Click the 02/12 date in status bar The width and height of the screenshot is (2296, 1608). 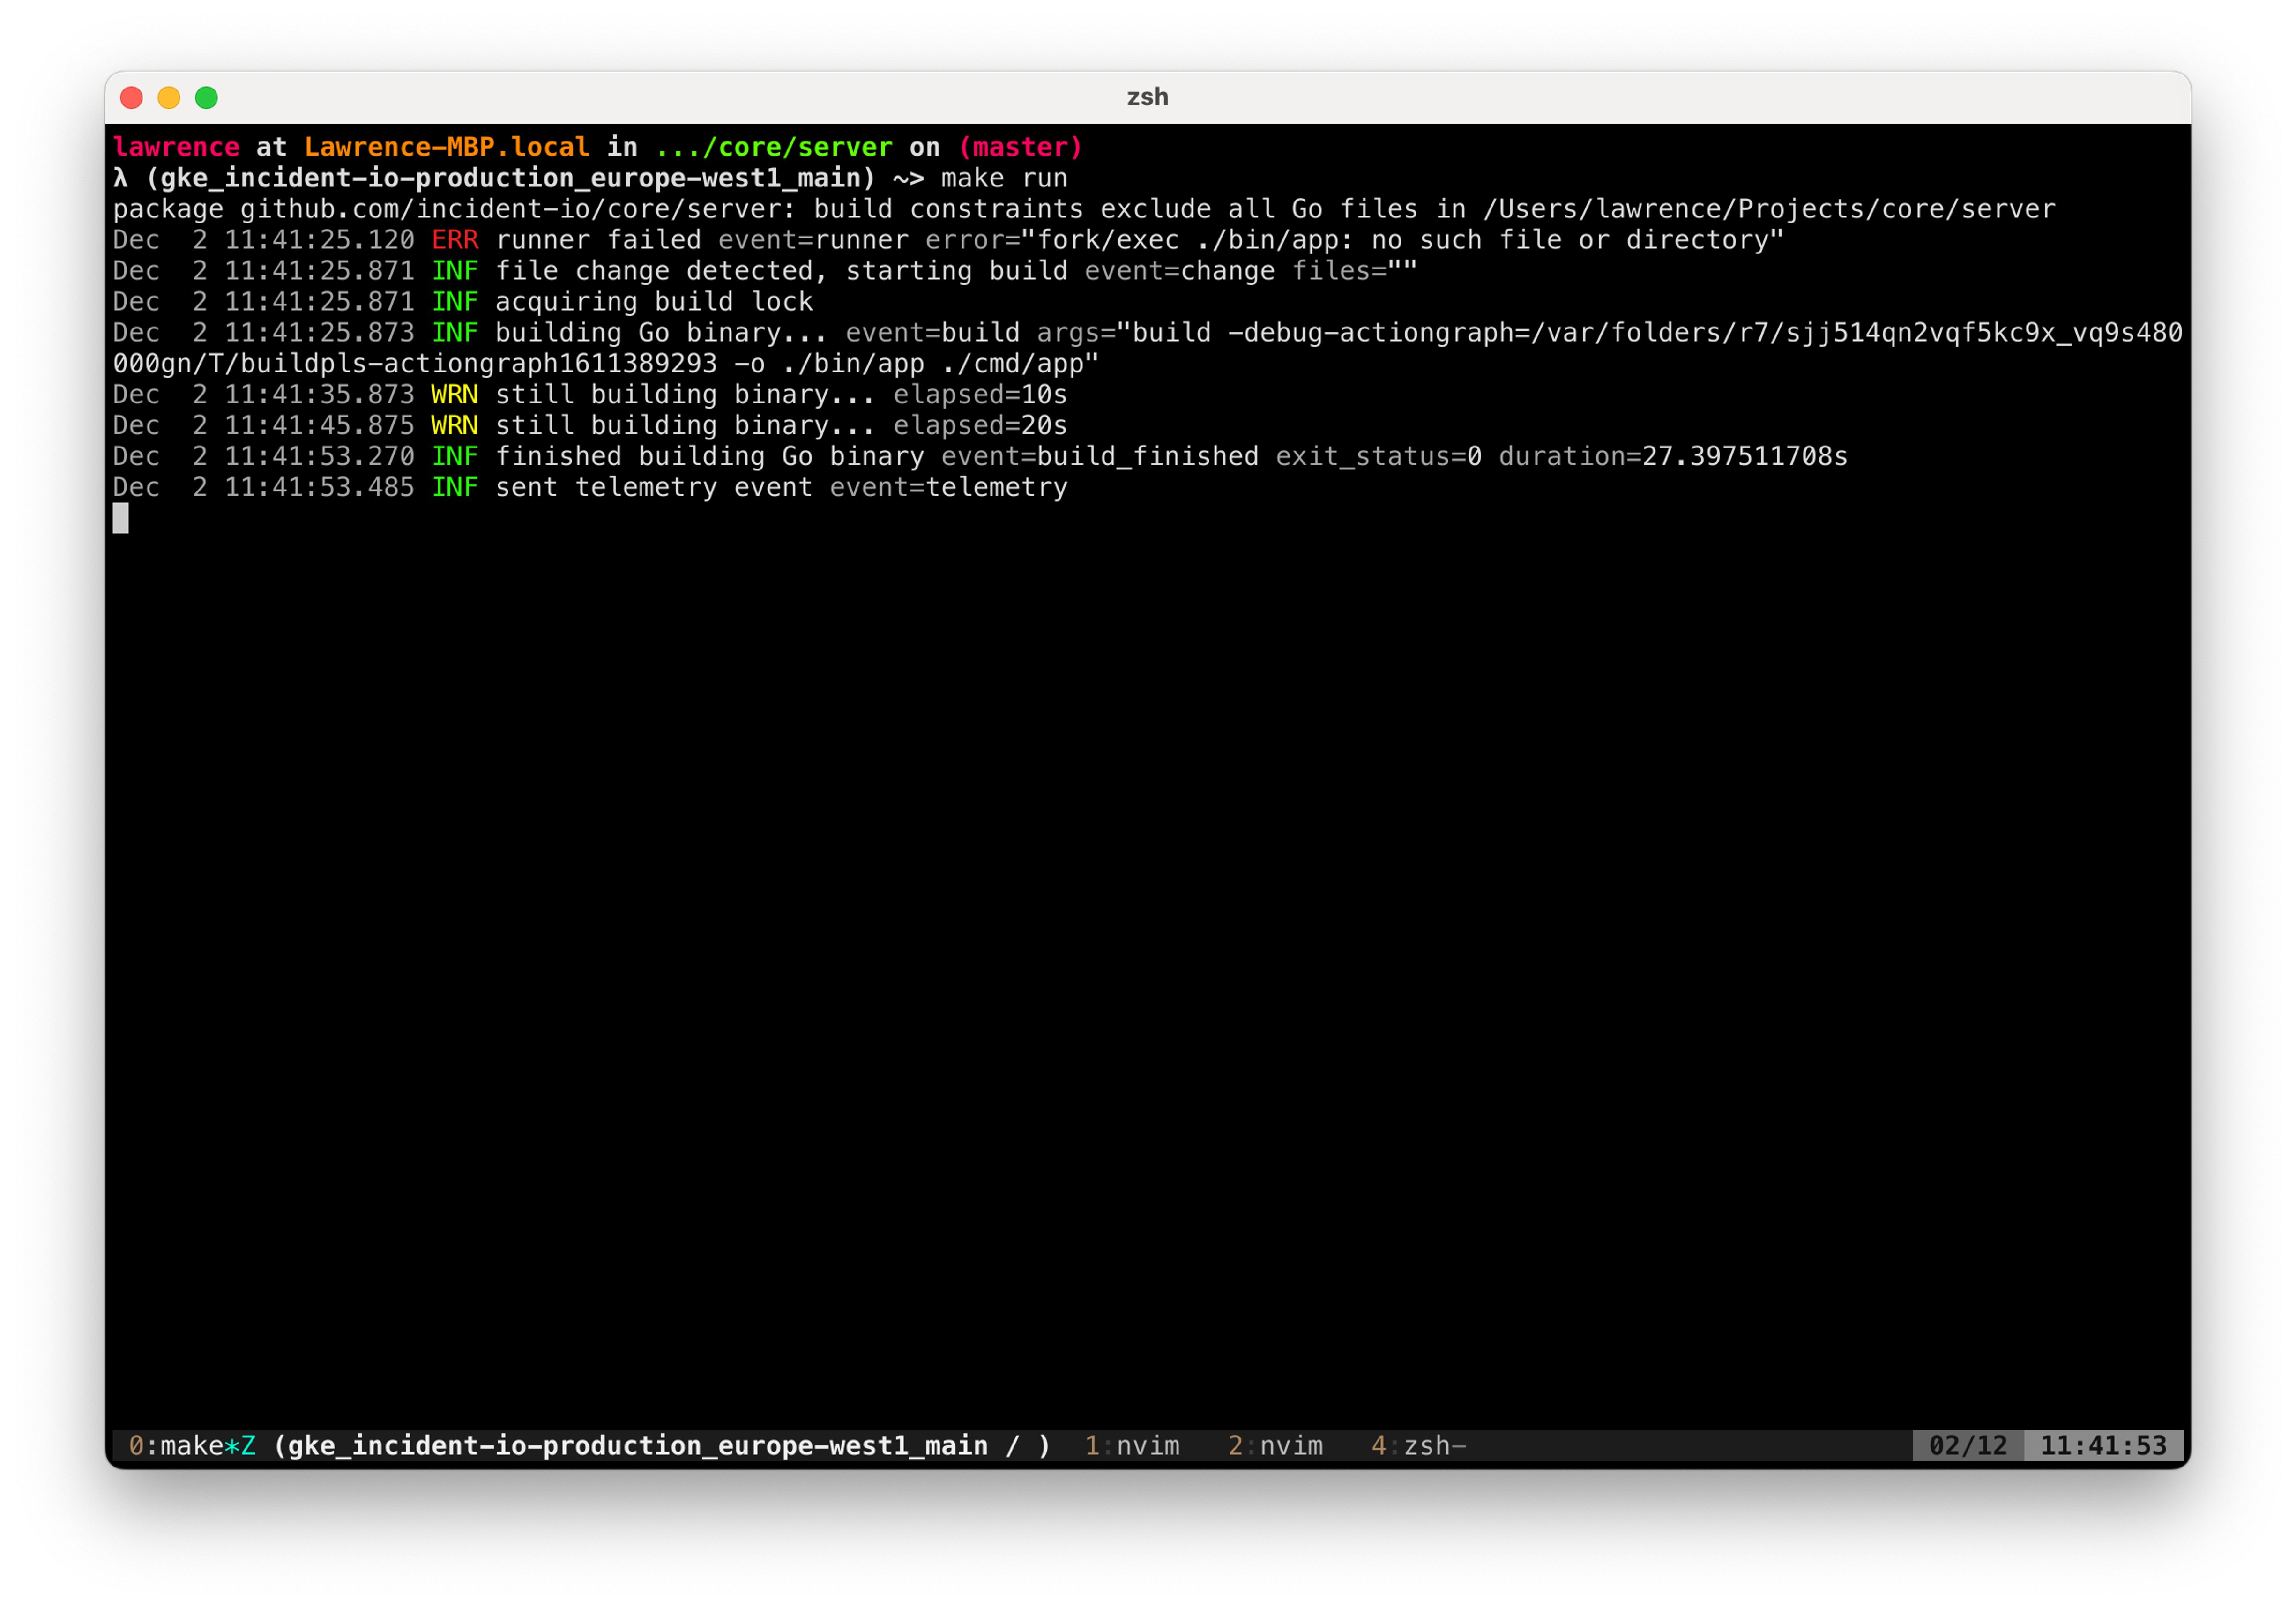click(1967, 1445)
